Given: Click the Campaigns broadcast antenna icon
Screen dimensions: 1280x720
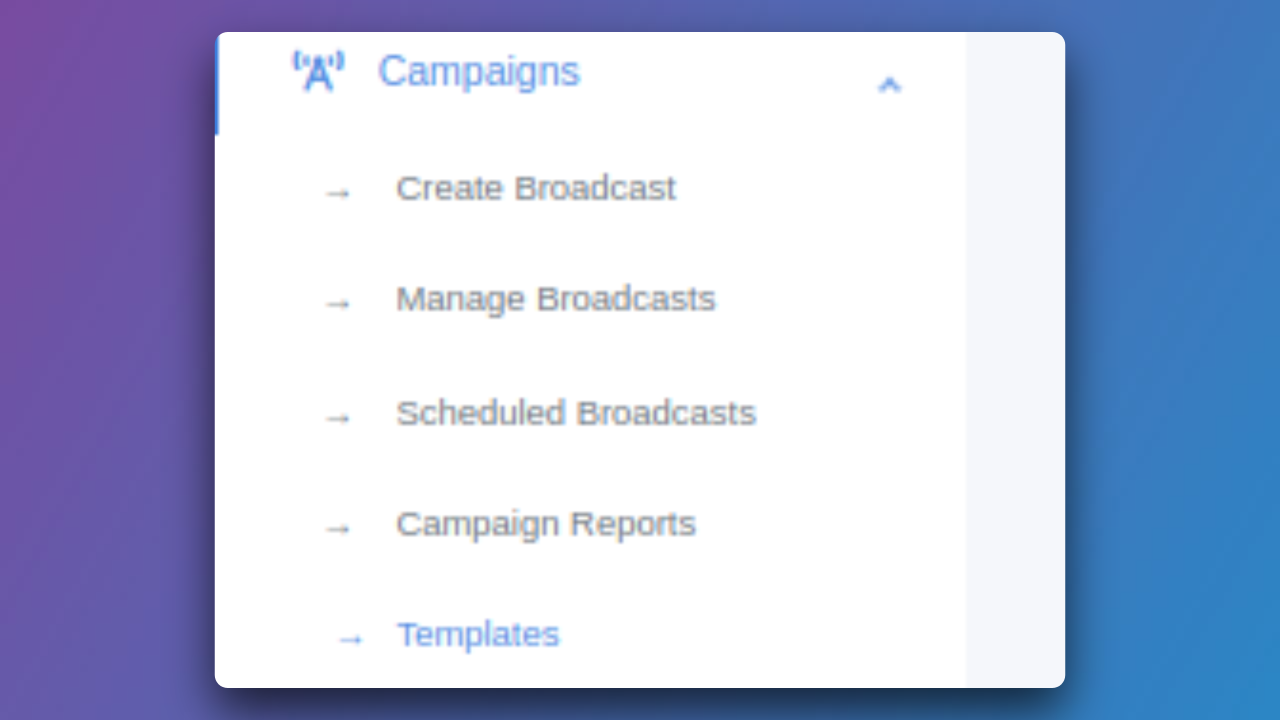Looking at the screenshot, I should pyautogui.click(x=318, y=72).
